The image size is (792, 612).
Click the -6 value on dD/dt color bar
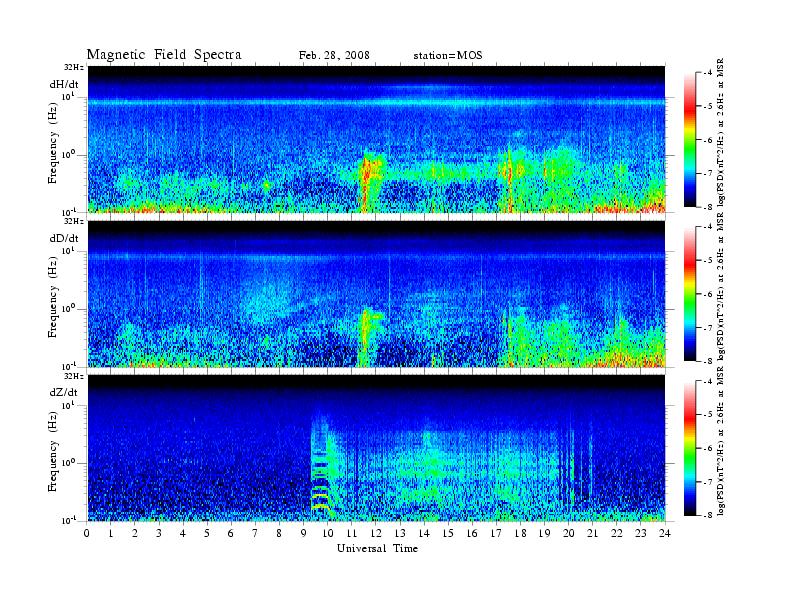tap(708, 294)
